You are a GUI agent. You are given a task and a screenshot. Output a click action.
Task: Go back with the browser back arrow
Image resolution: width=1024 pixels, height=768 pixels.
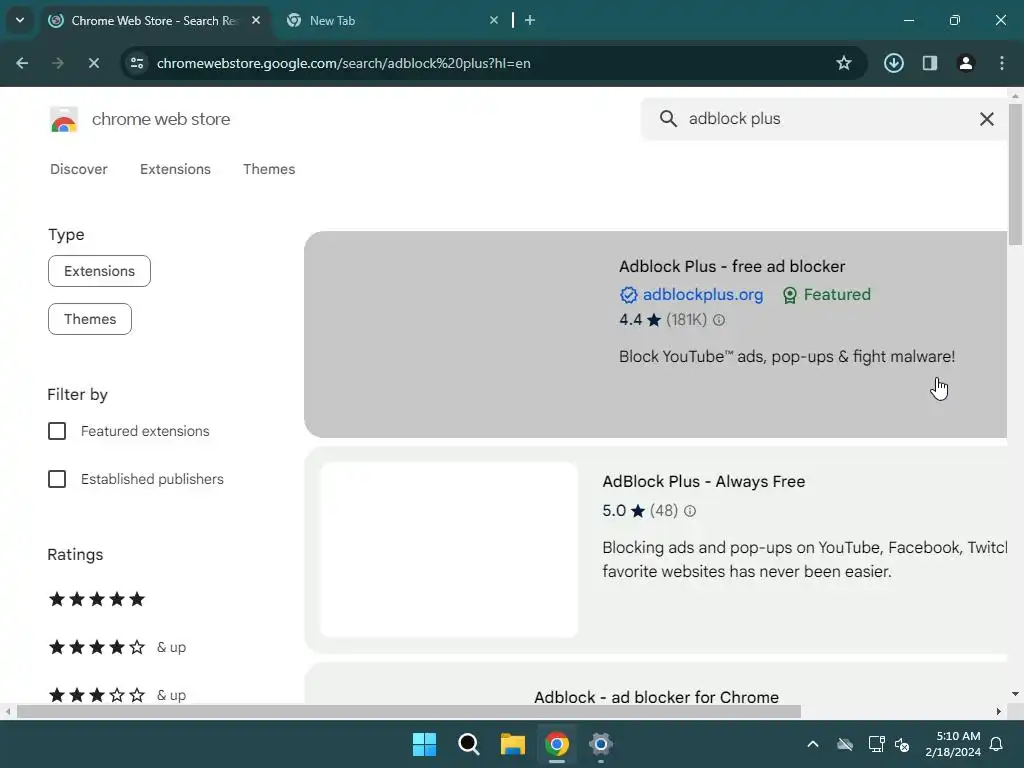click(x=22, y=63)
